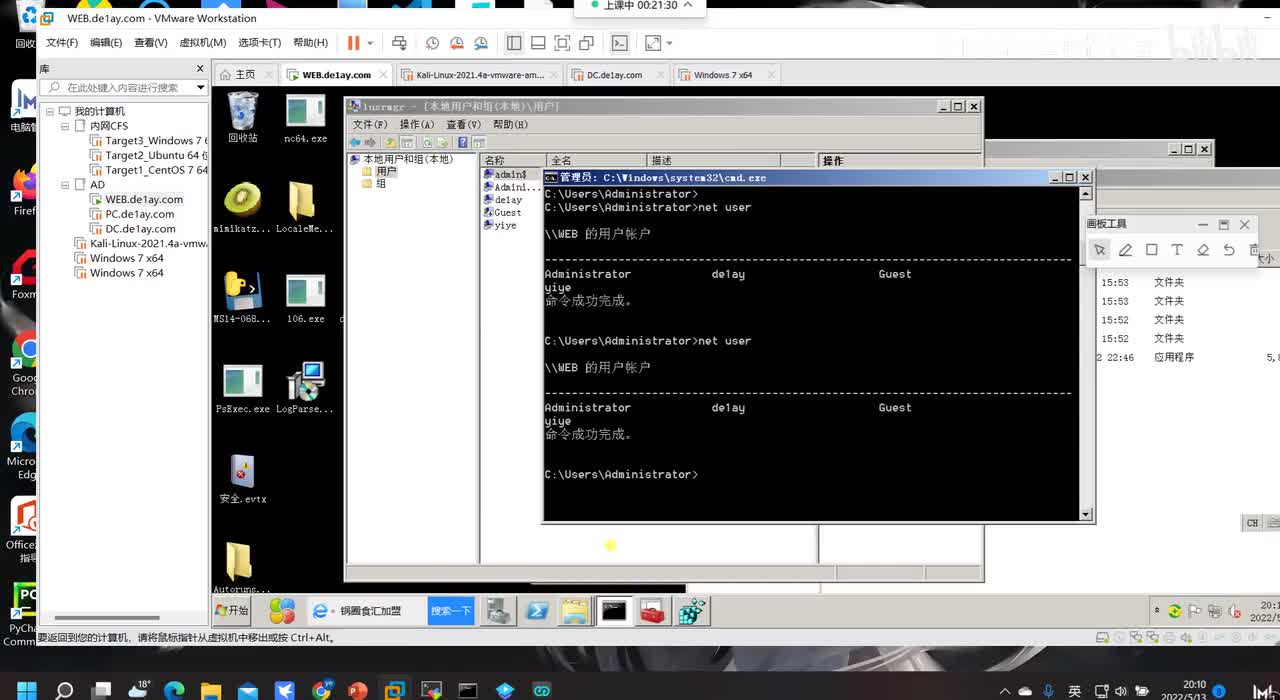This screenshot has height=700, width=1280.
Task: Open the console view icon
Action: [x=620, y=43]
